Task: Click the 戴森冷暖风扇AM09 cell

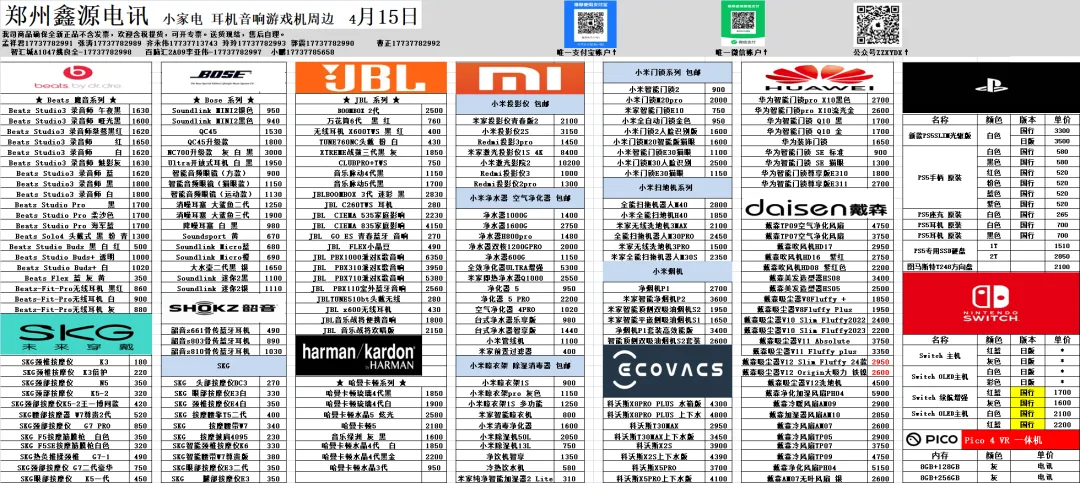Action: click(x=806, y=404)
